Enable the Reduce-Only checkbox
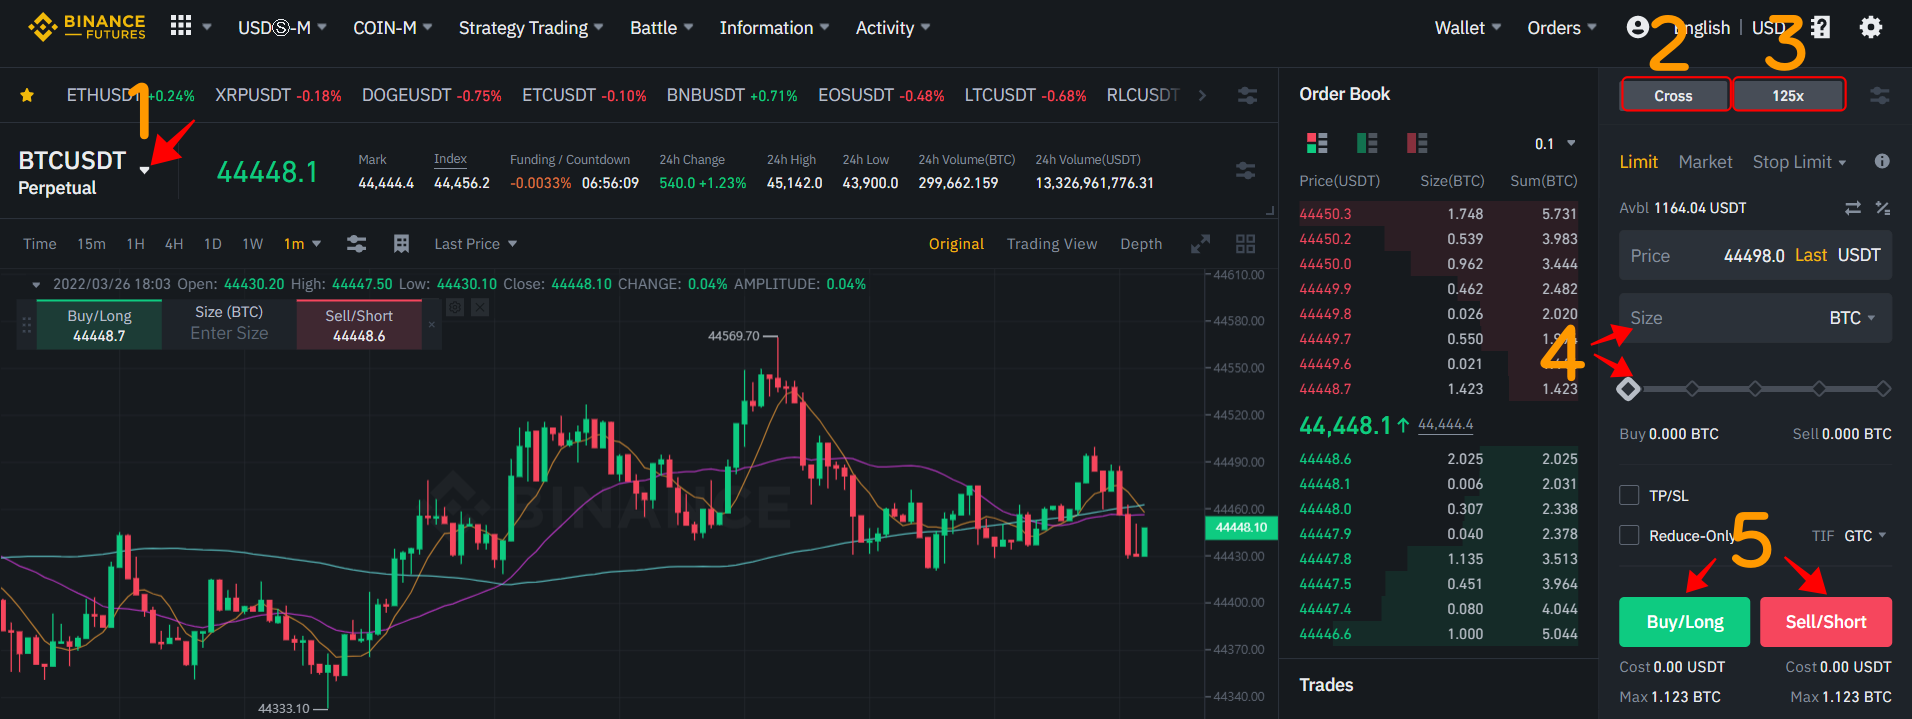The image size is (1912, 719). point(1629,535)
